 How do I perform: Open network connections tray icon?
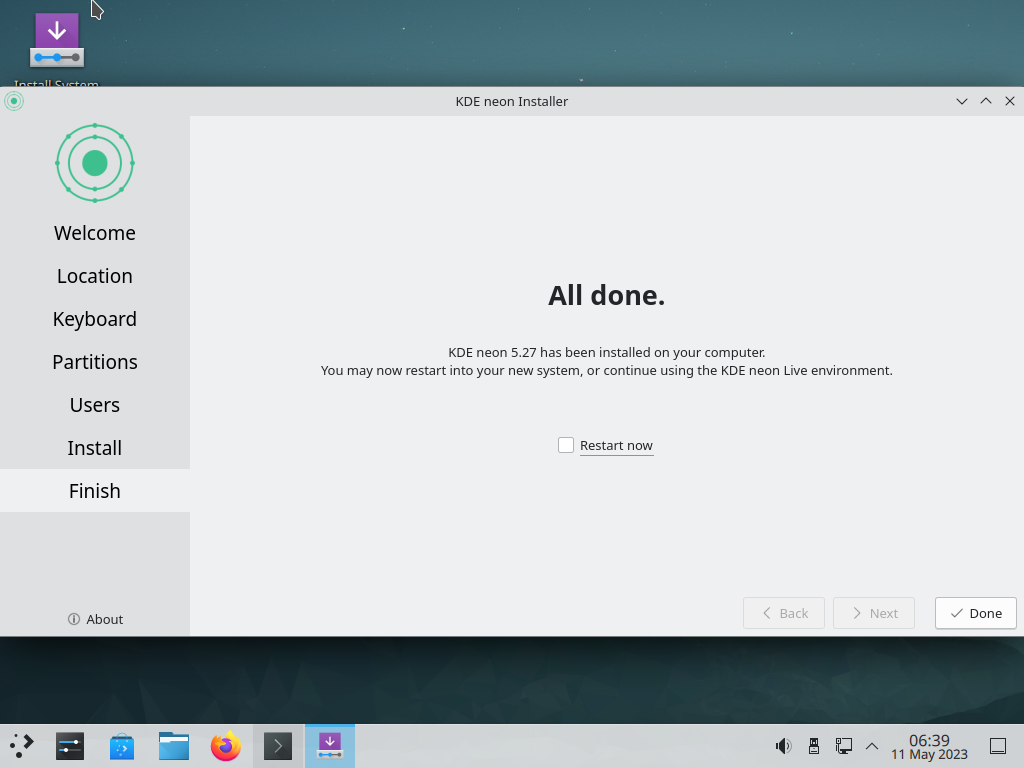click(x=843, y=746)
